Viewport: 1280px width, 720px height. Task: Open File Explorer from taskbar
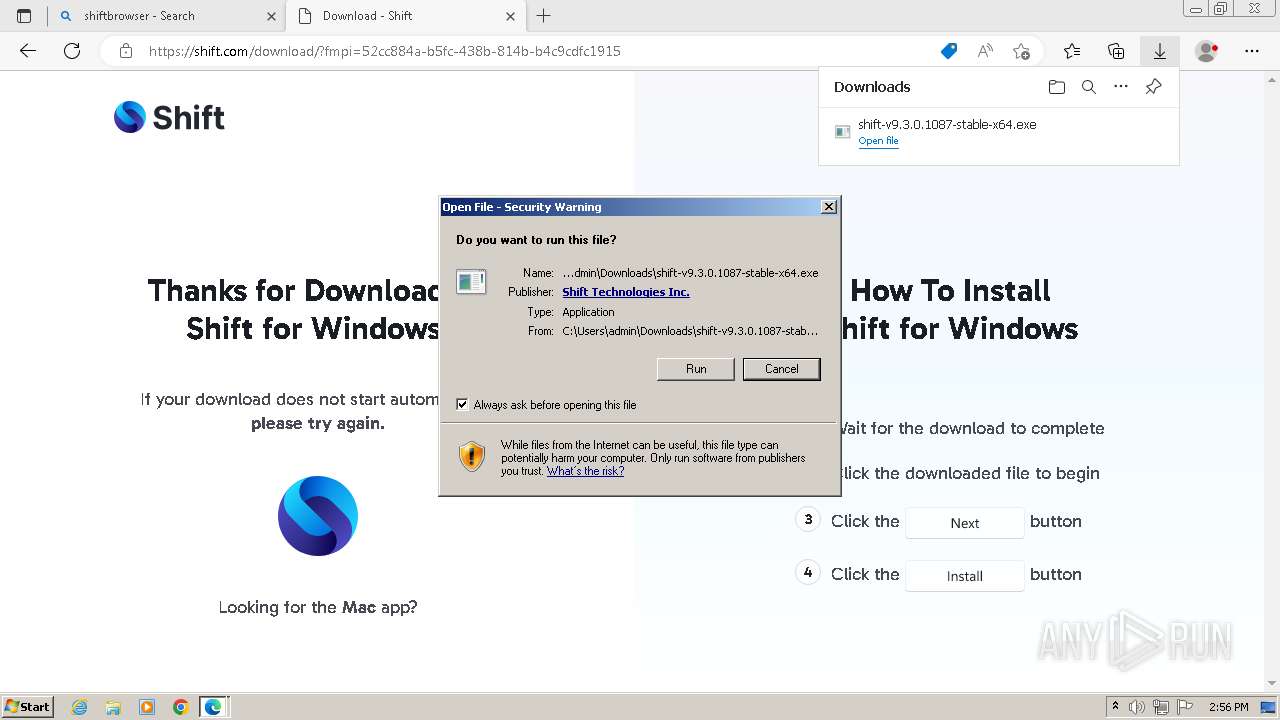click(113, 707)
